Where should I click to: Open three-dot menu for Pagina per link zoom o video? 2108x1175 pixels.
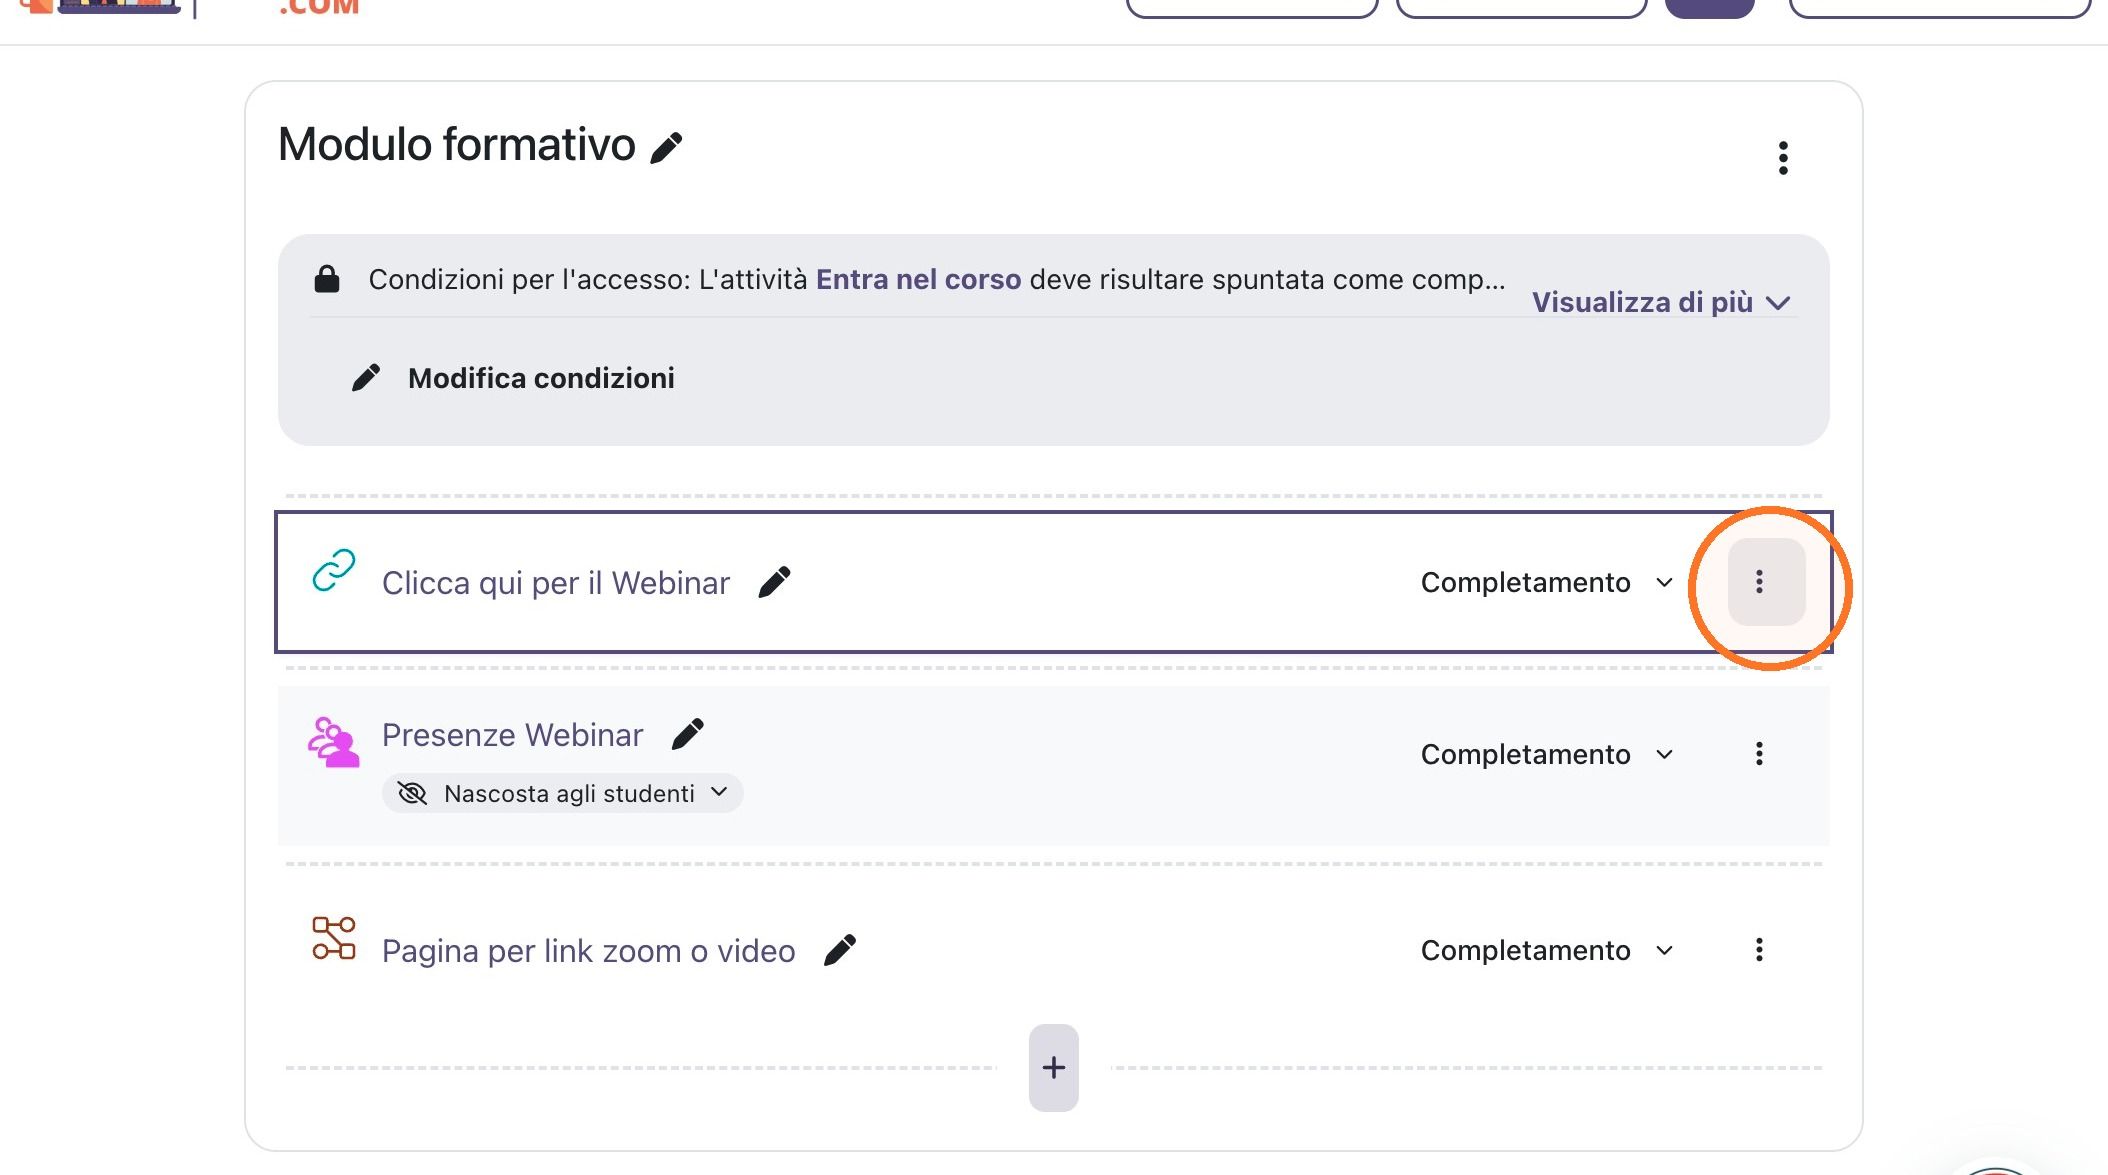(1759, 950)
